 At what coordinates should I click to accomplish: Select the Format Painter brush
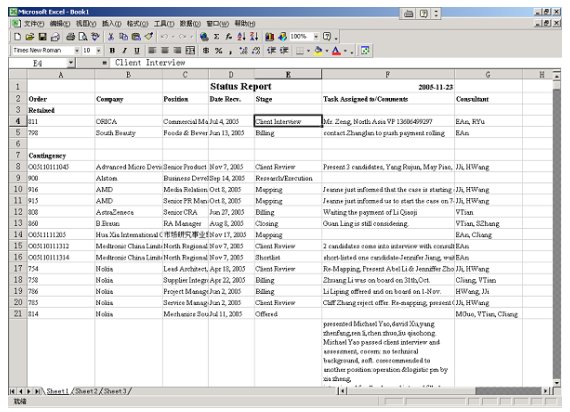(x=149, y=37)
